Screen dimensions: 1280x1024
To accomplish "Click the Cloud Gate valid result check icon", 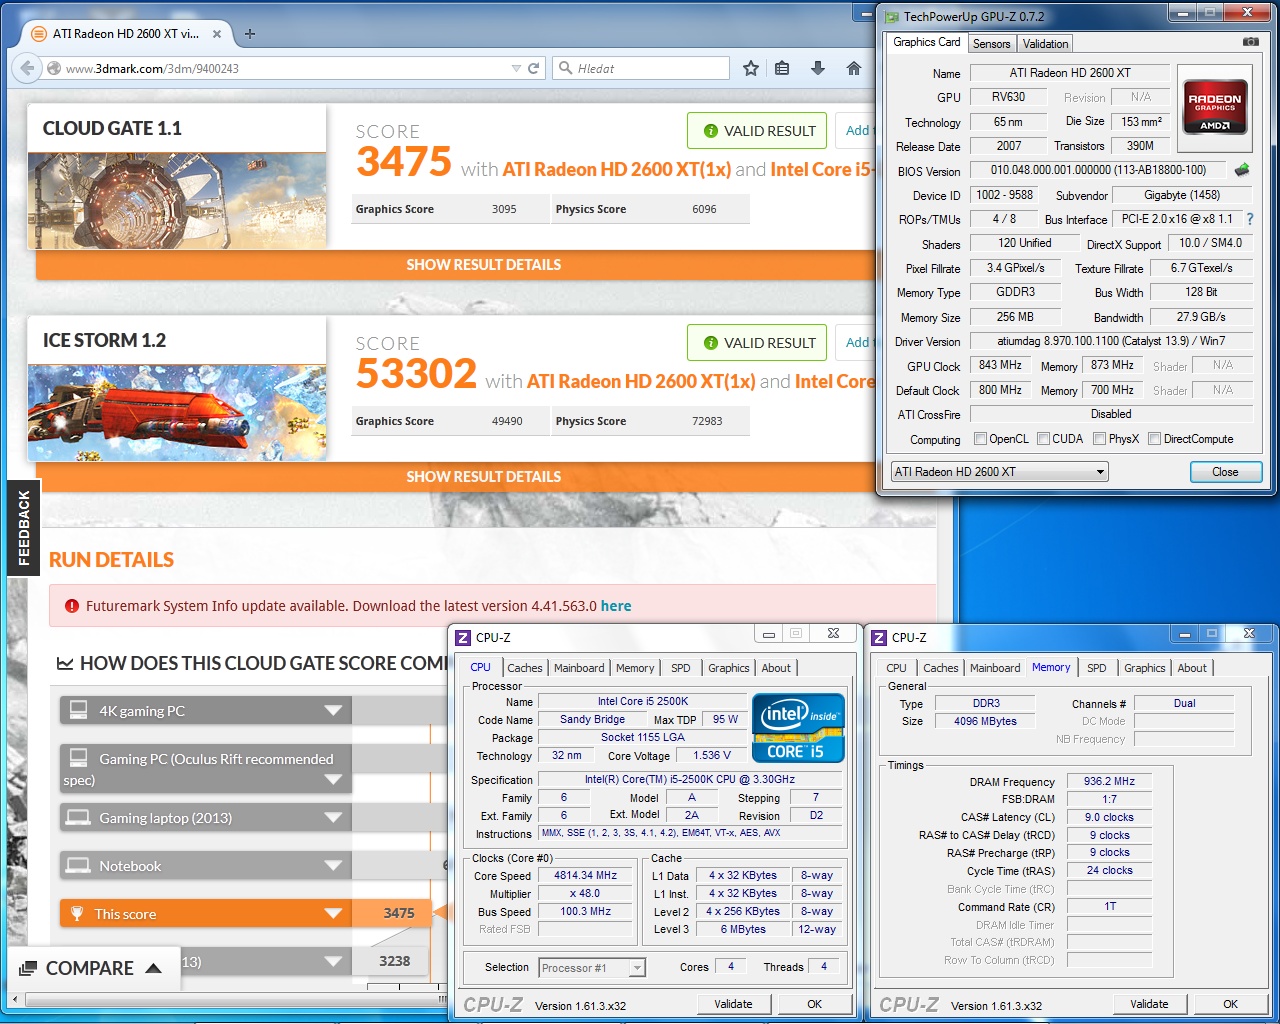I will [711, 130].
